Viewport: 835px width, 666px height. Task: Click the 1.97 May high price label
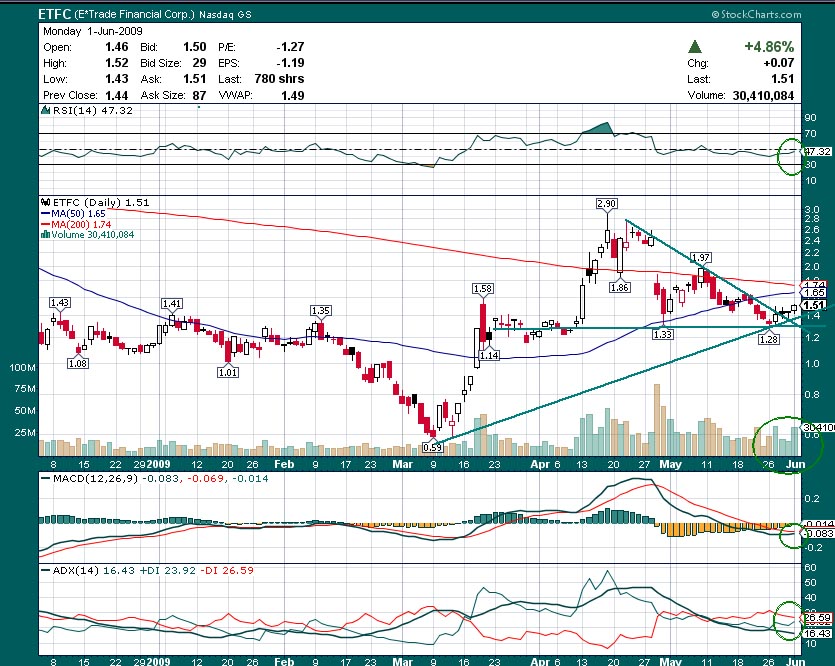point(700,257)
